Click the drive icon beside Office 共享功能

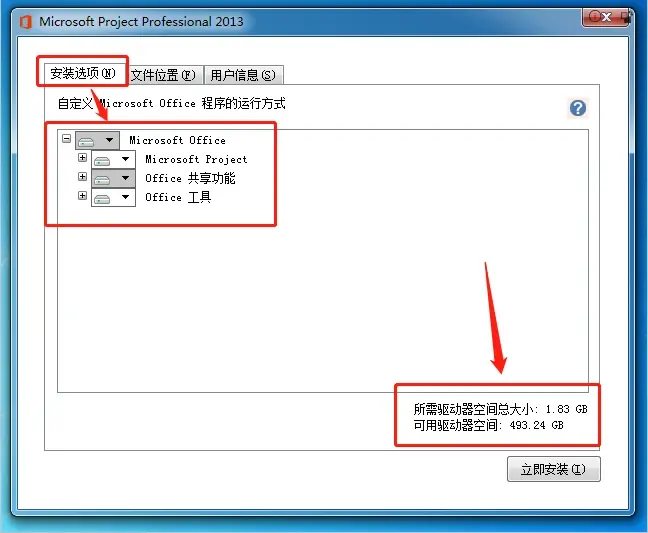[102, 180]
